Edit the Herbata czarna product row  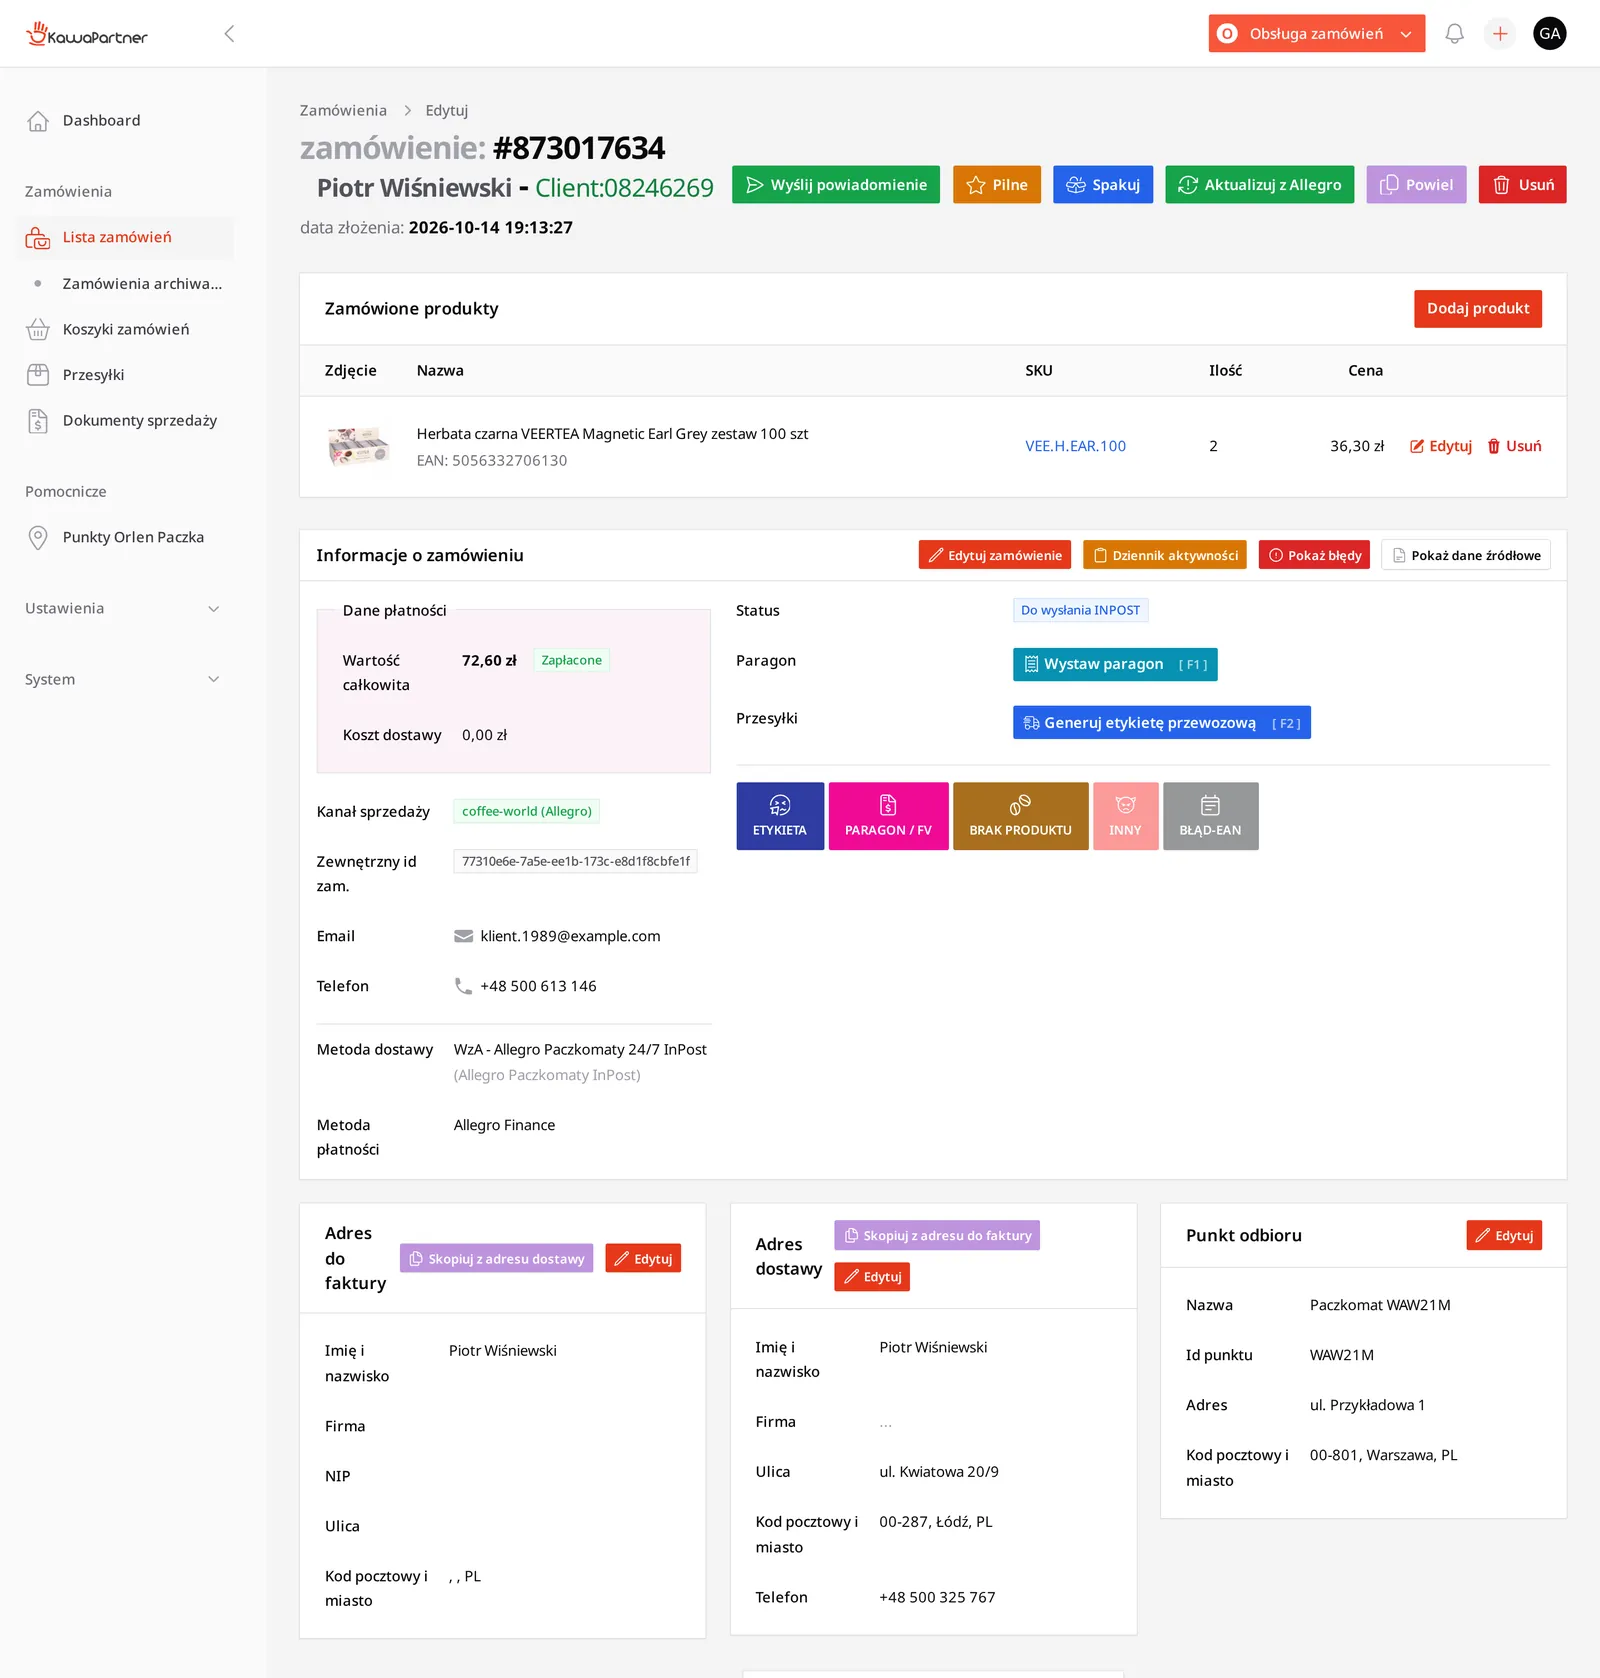tap(1441, 446)
